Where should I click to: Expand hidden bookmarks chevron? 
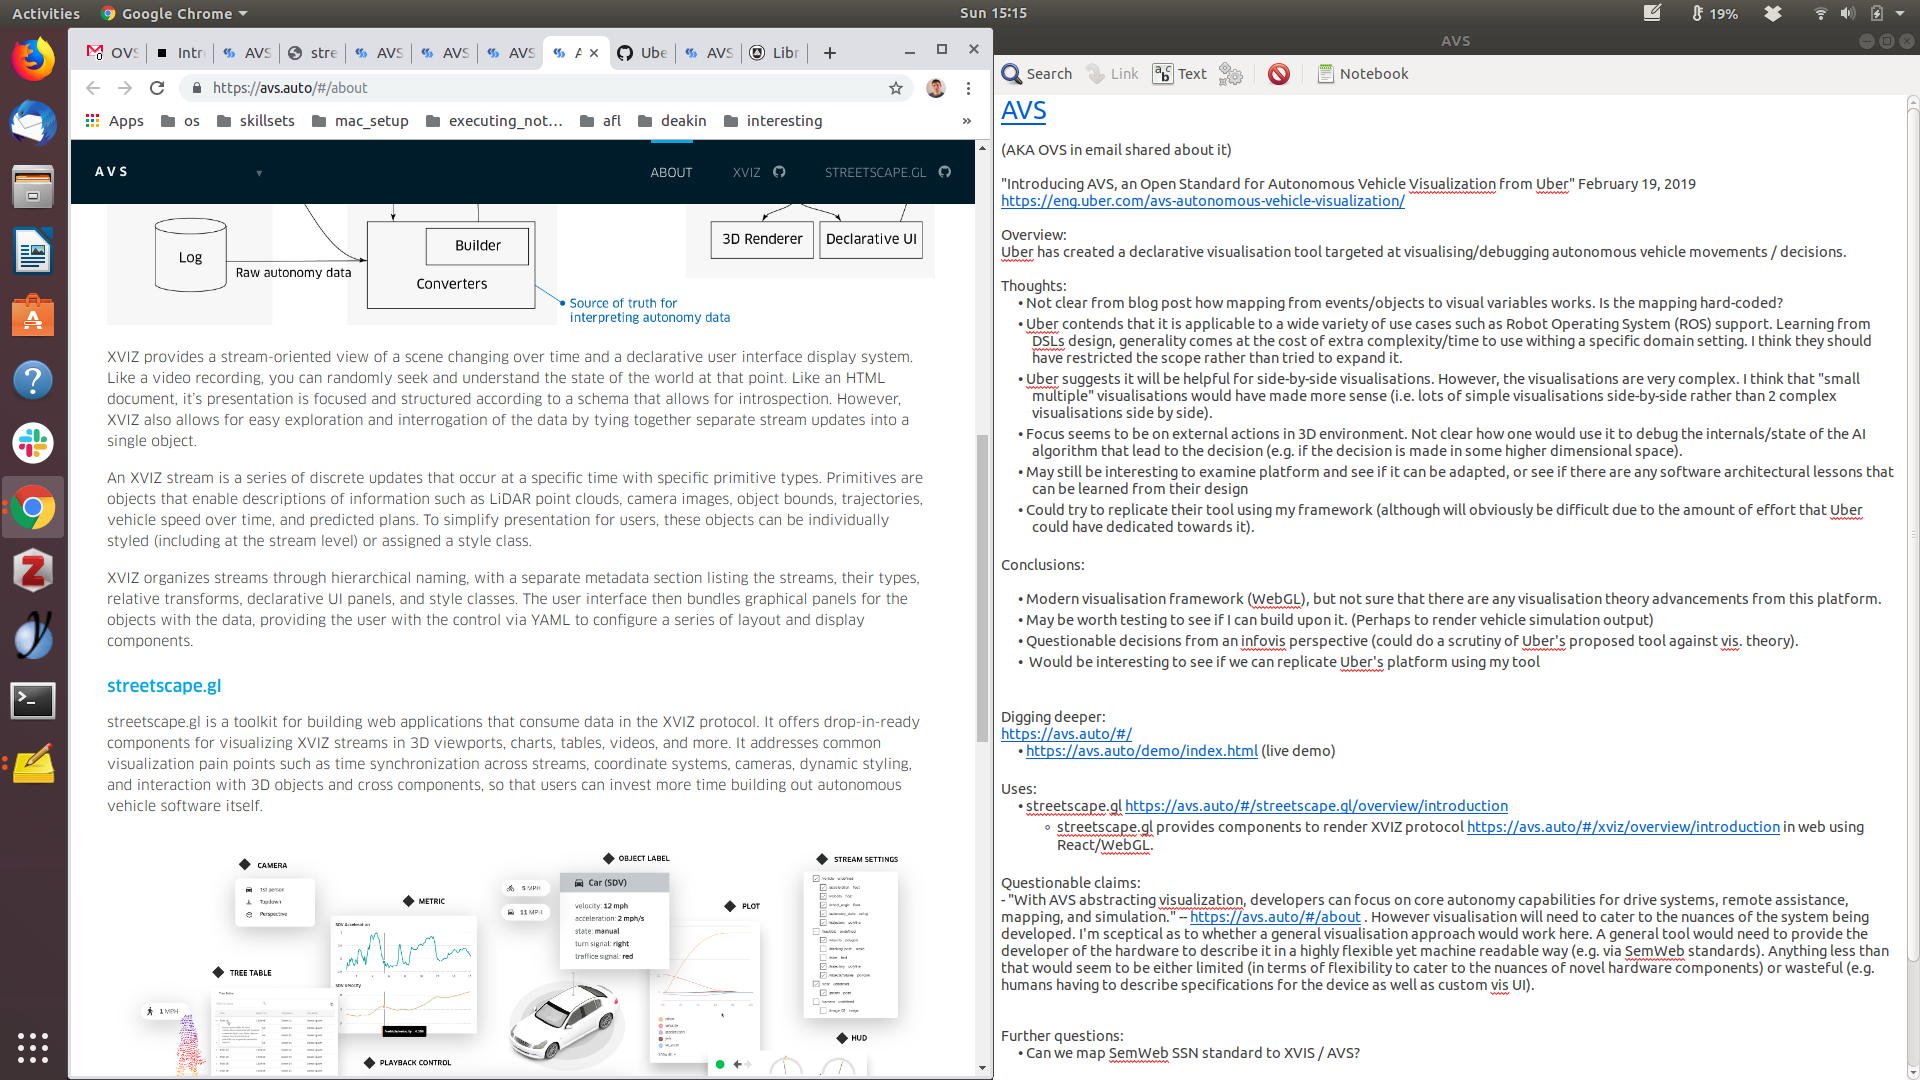pos(966,121)
